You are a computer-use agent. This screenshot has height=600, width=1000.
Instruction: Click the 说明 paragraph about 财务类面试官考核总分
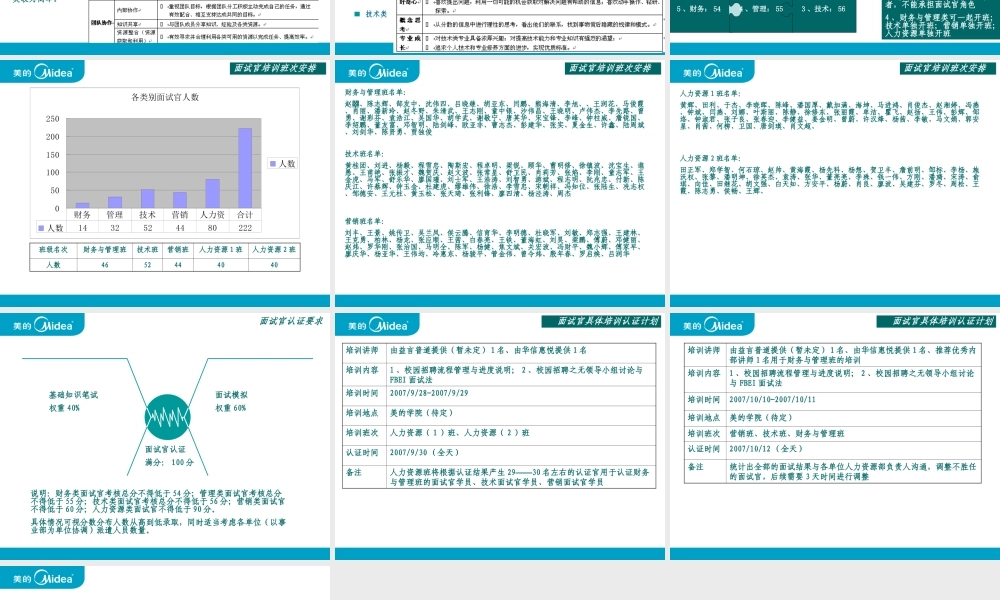pyautogui.click(x=158, y=501)
